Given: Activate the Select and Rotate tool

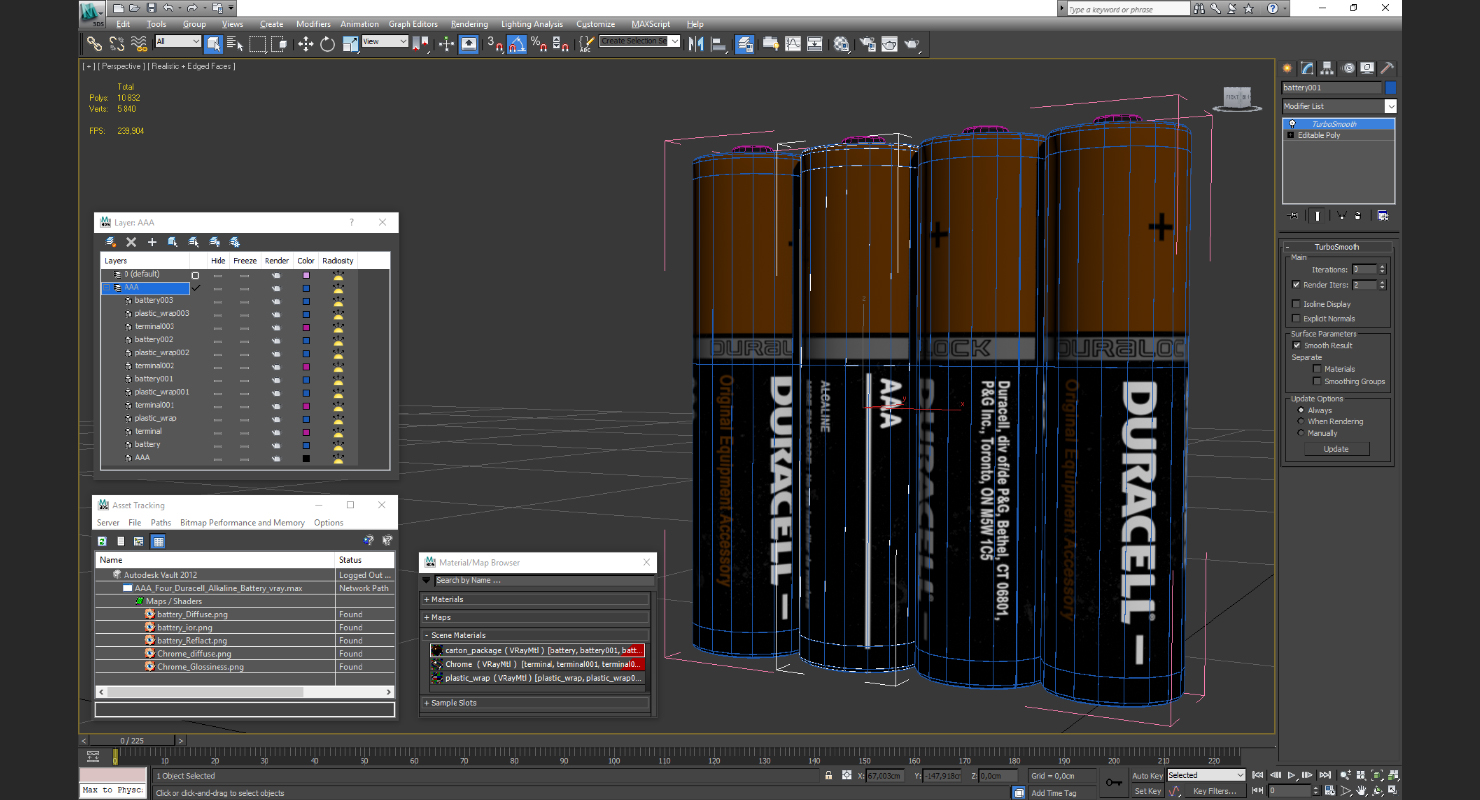Looking at the screenshot, I should 327,44.
